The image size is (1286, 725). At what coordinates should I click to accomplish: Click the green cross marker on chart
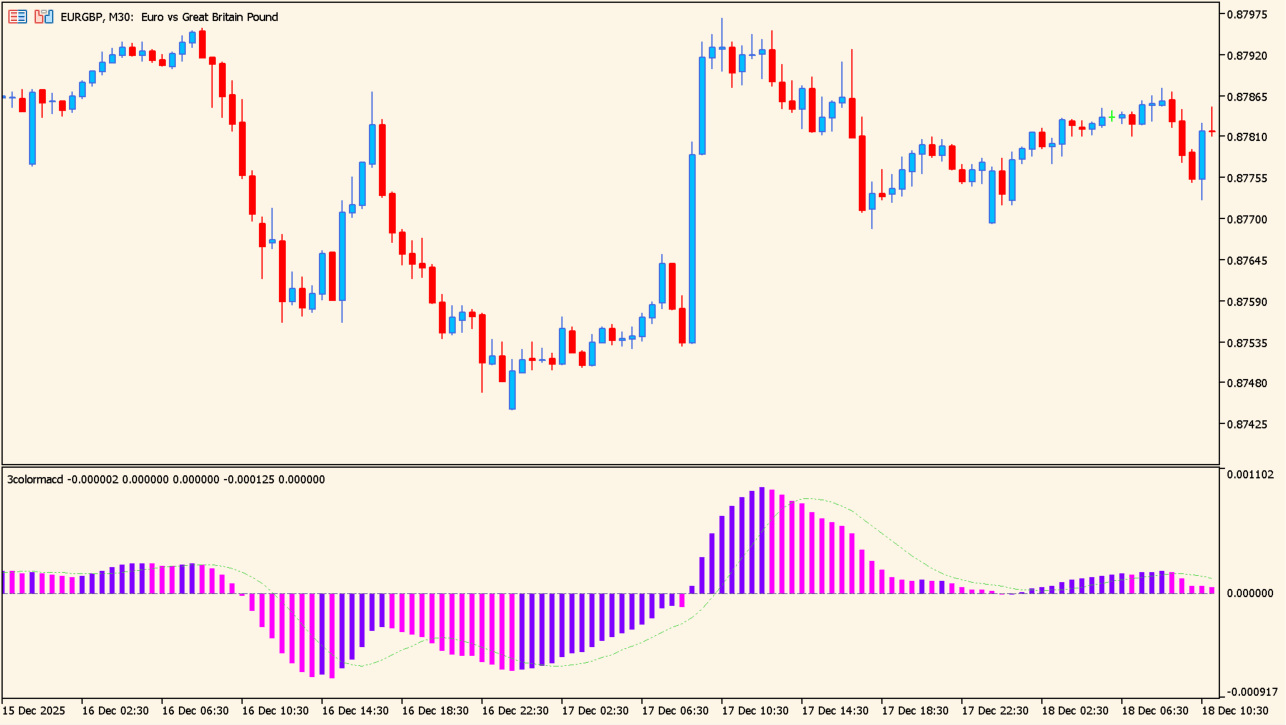1112,117
